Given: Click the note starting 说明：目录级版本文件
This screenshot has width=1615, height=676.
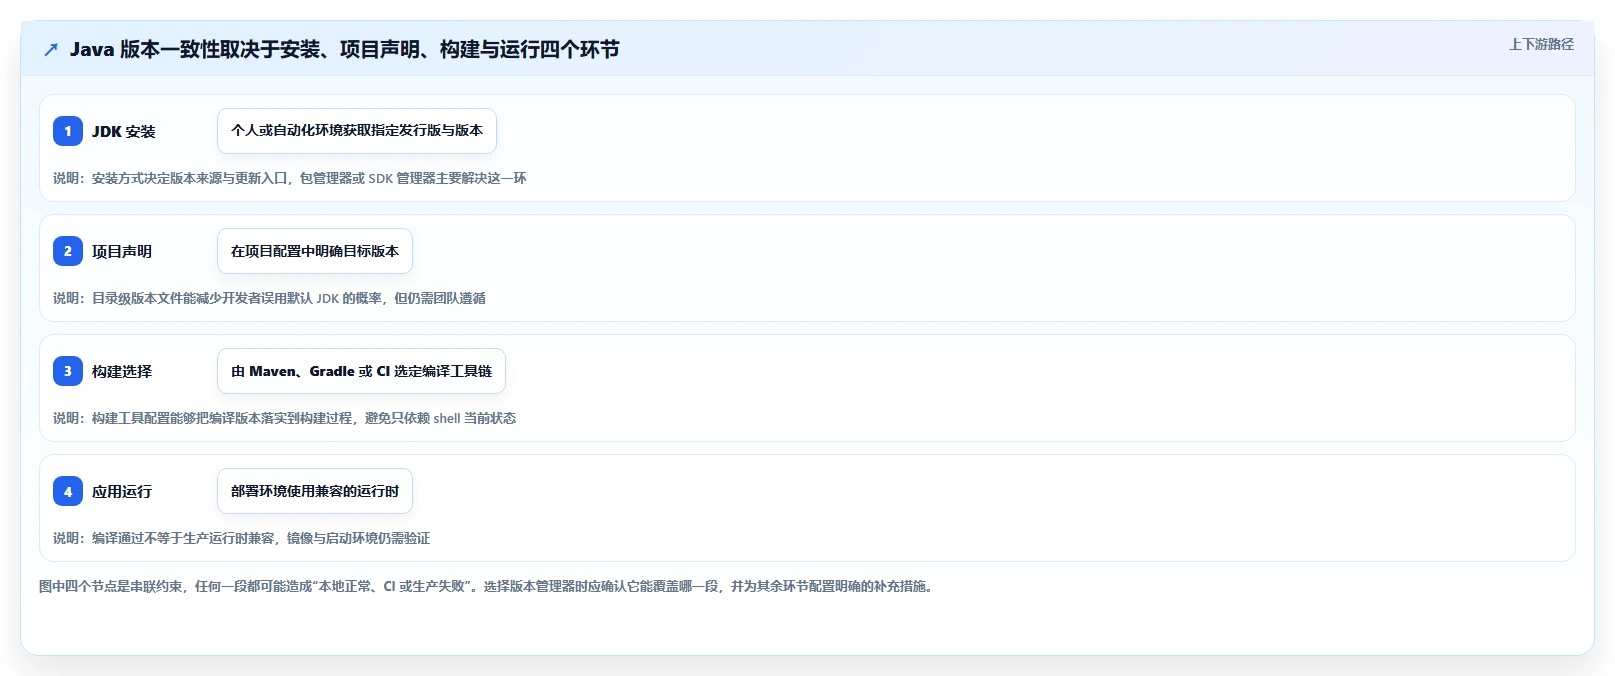Looking at the screenshot, I should click(270, 298).
